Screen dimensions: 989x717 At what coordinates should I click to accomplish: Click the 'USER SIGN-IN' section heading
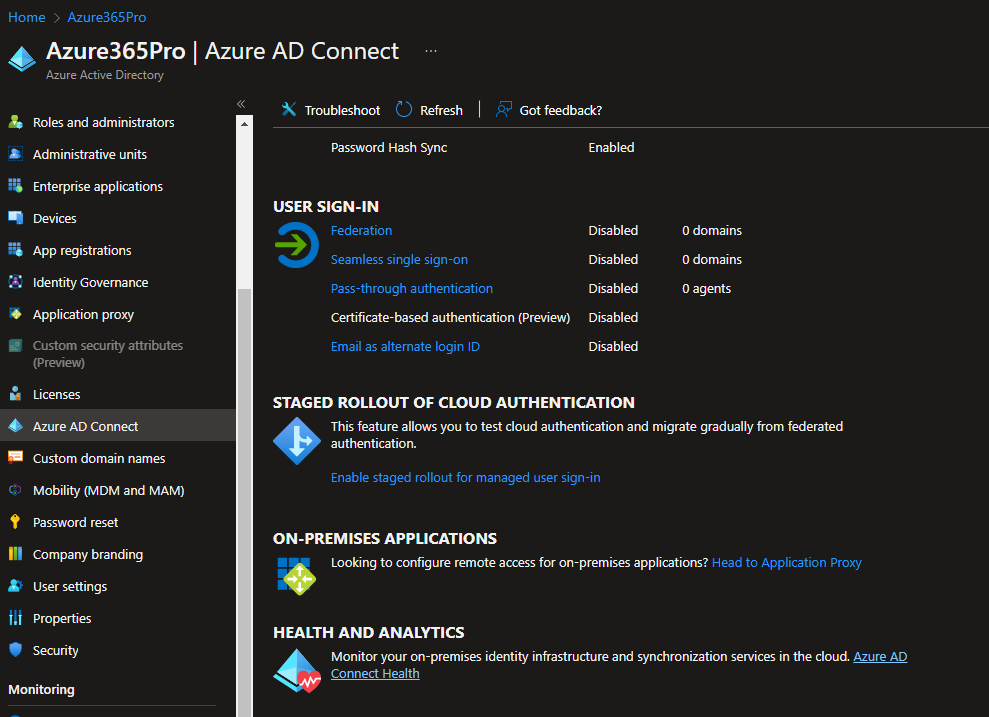click(x=326, y=206)
